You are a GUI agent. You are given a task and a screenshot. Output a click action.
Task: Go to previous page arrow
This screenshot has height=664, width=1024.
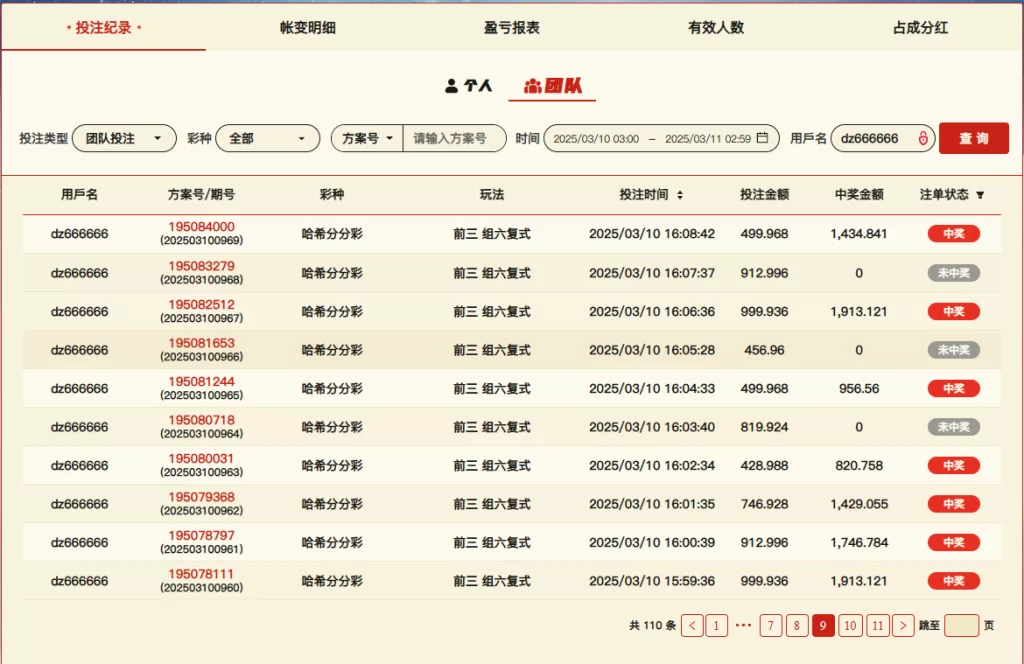(x=692, y=625)
